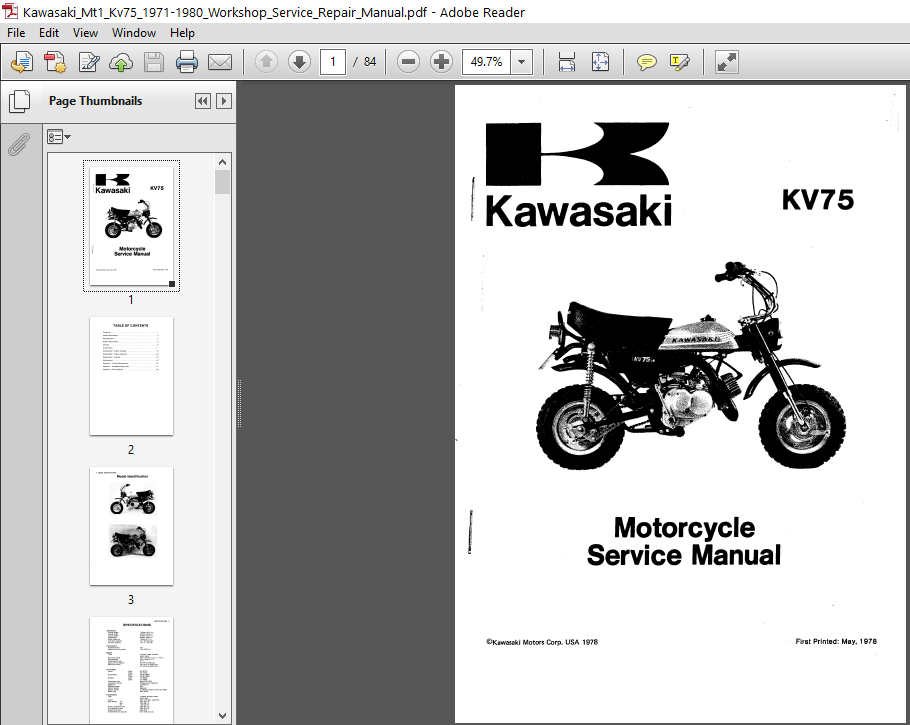Click the Page Thumbnails panel icon
910x725 pixels.
[19, 102]
